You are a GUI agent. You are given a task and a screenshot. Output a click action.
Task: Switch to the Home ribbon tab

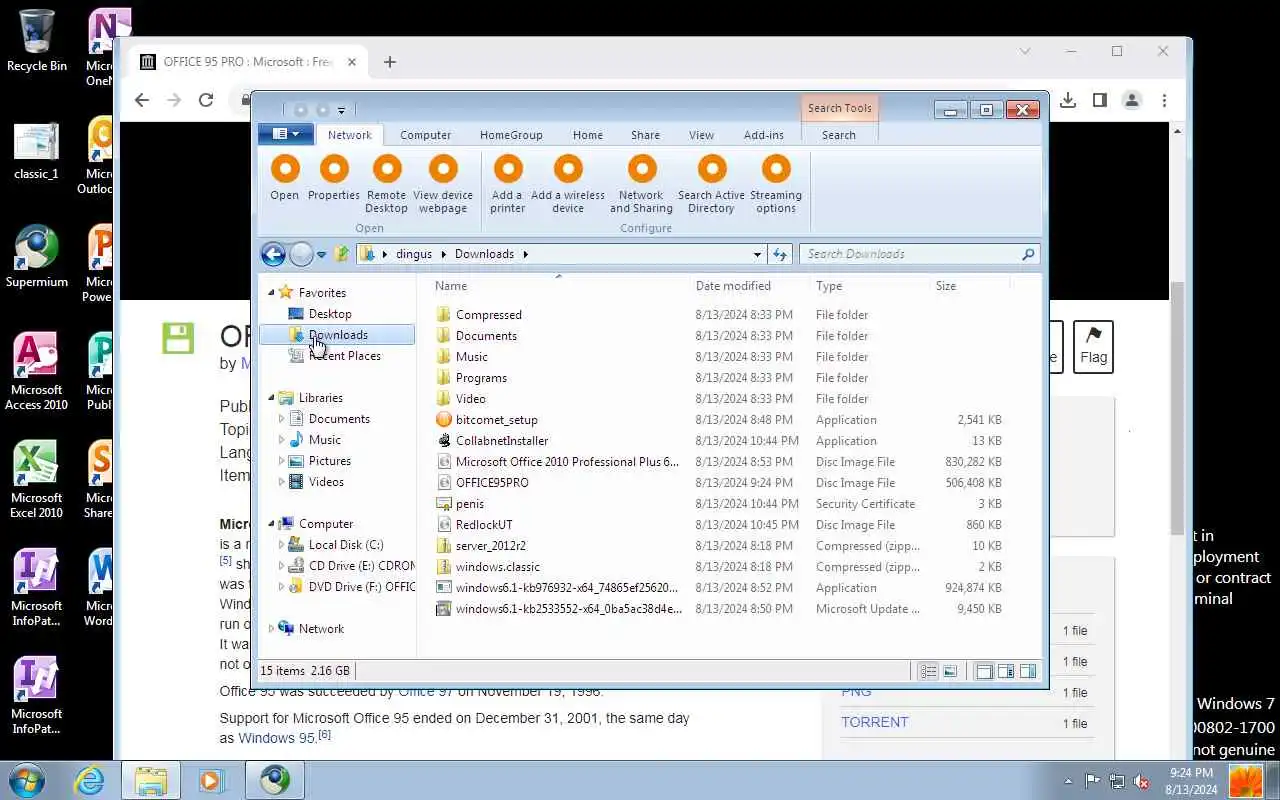(588, 135)
